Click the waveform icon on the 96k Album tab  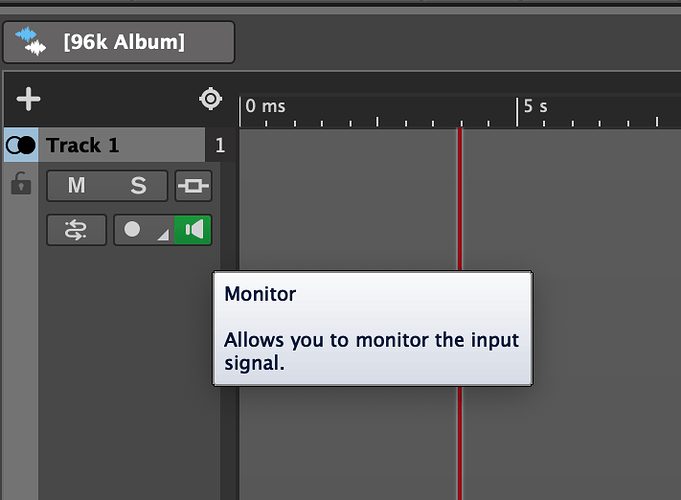(x=32, y=42)
